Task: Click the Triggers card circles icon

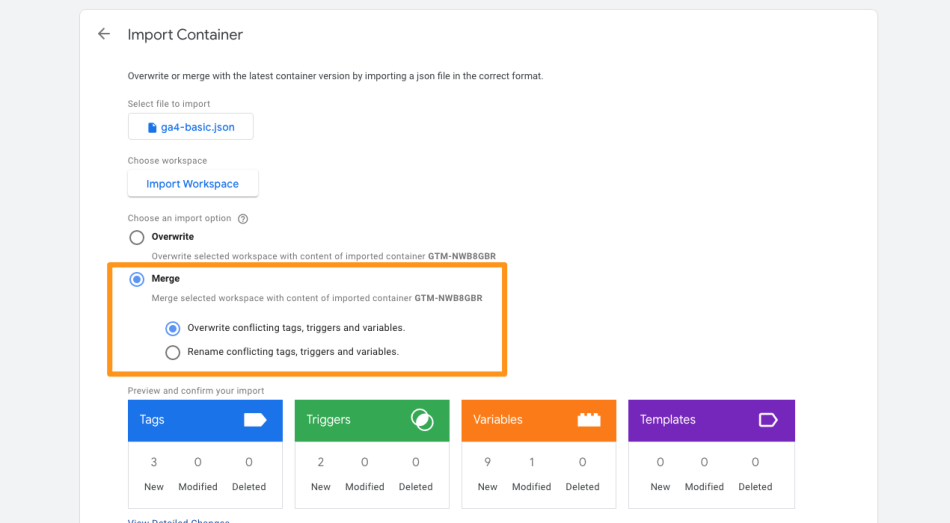Action: (422, 420)
